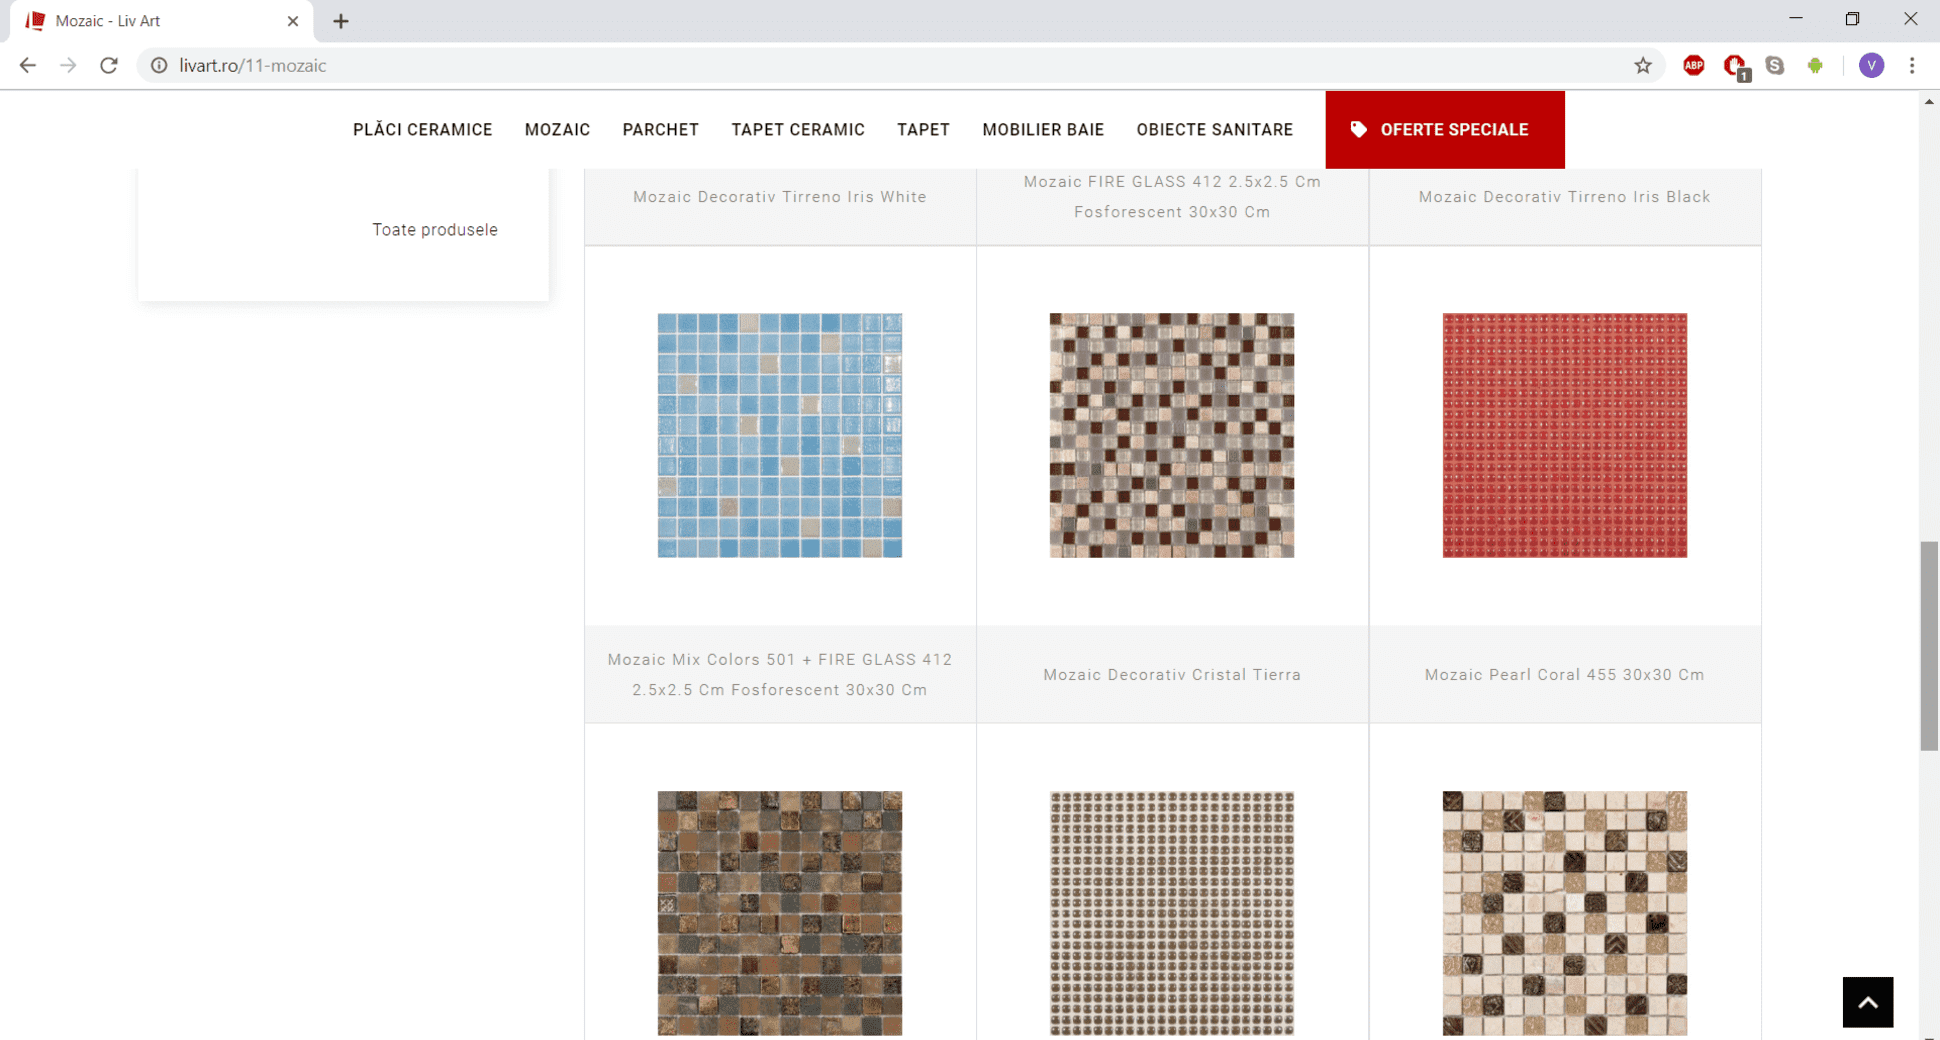Select the red Pearl Coral mosaic image
This screenshot has width=1940, height=1040.
click(1564, 435)
